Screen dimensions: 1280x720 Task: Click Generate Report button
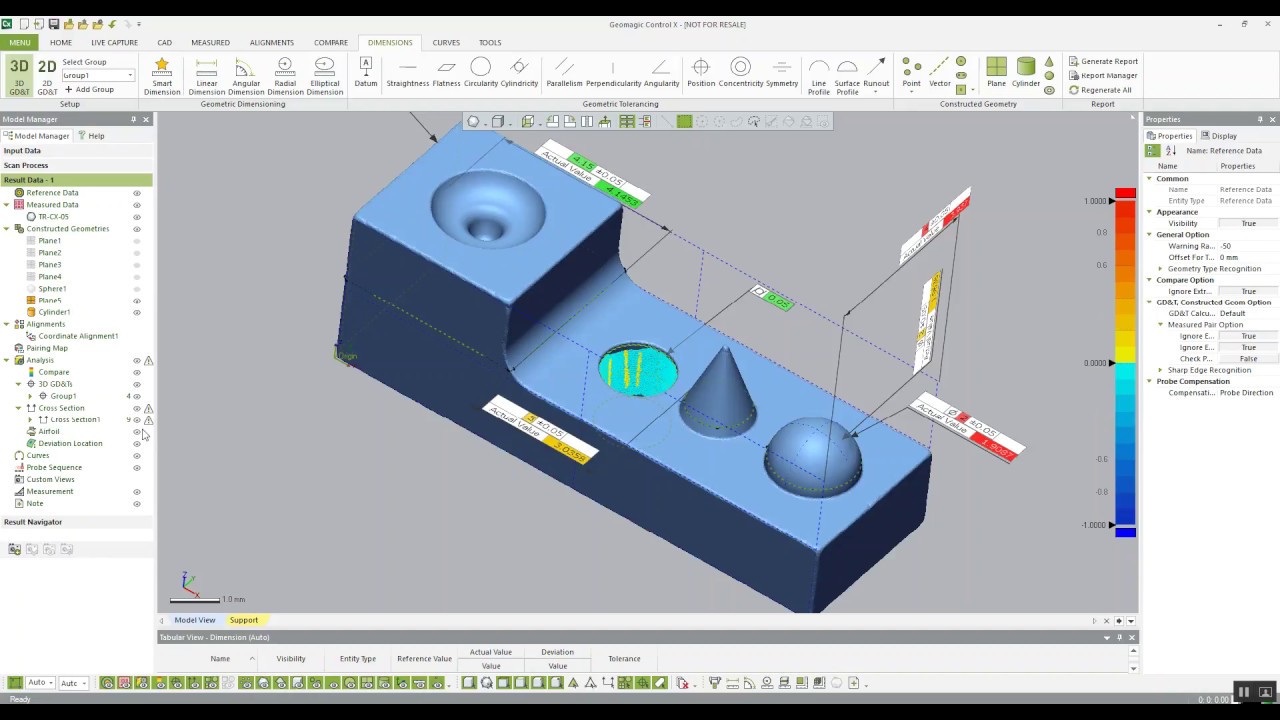click(x=1103, y=61)
